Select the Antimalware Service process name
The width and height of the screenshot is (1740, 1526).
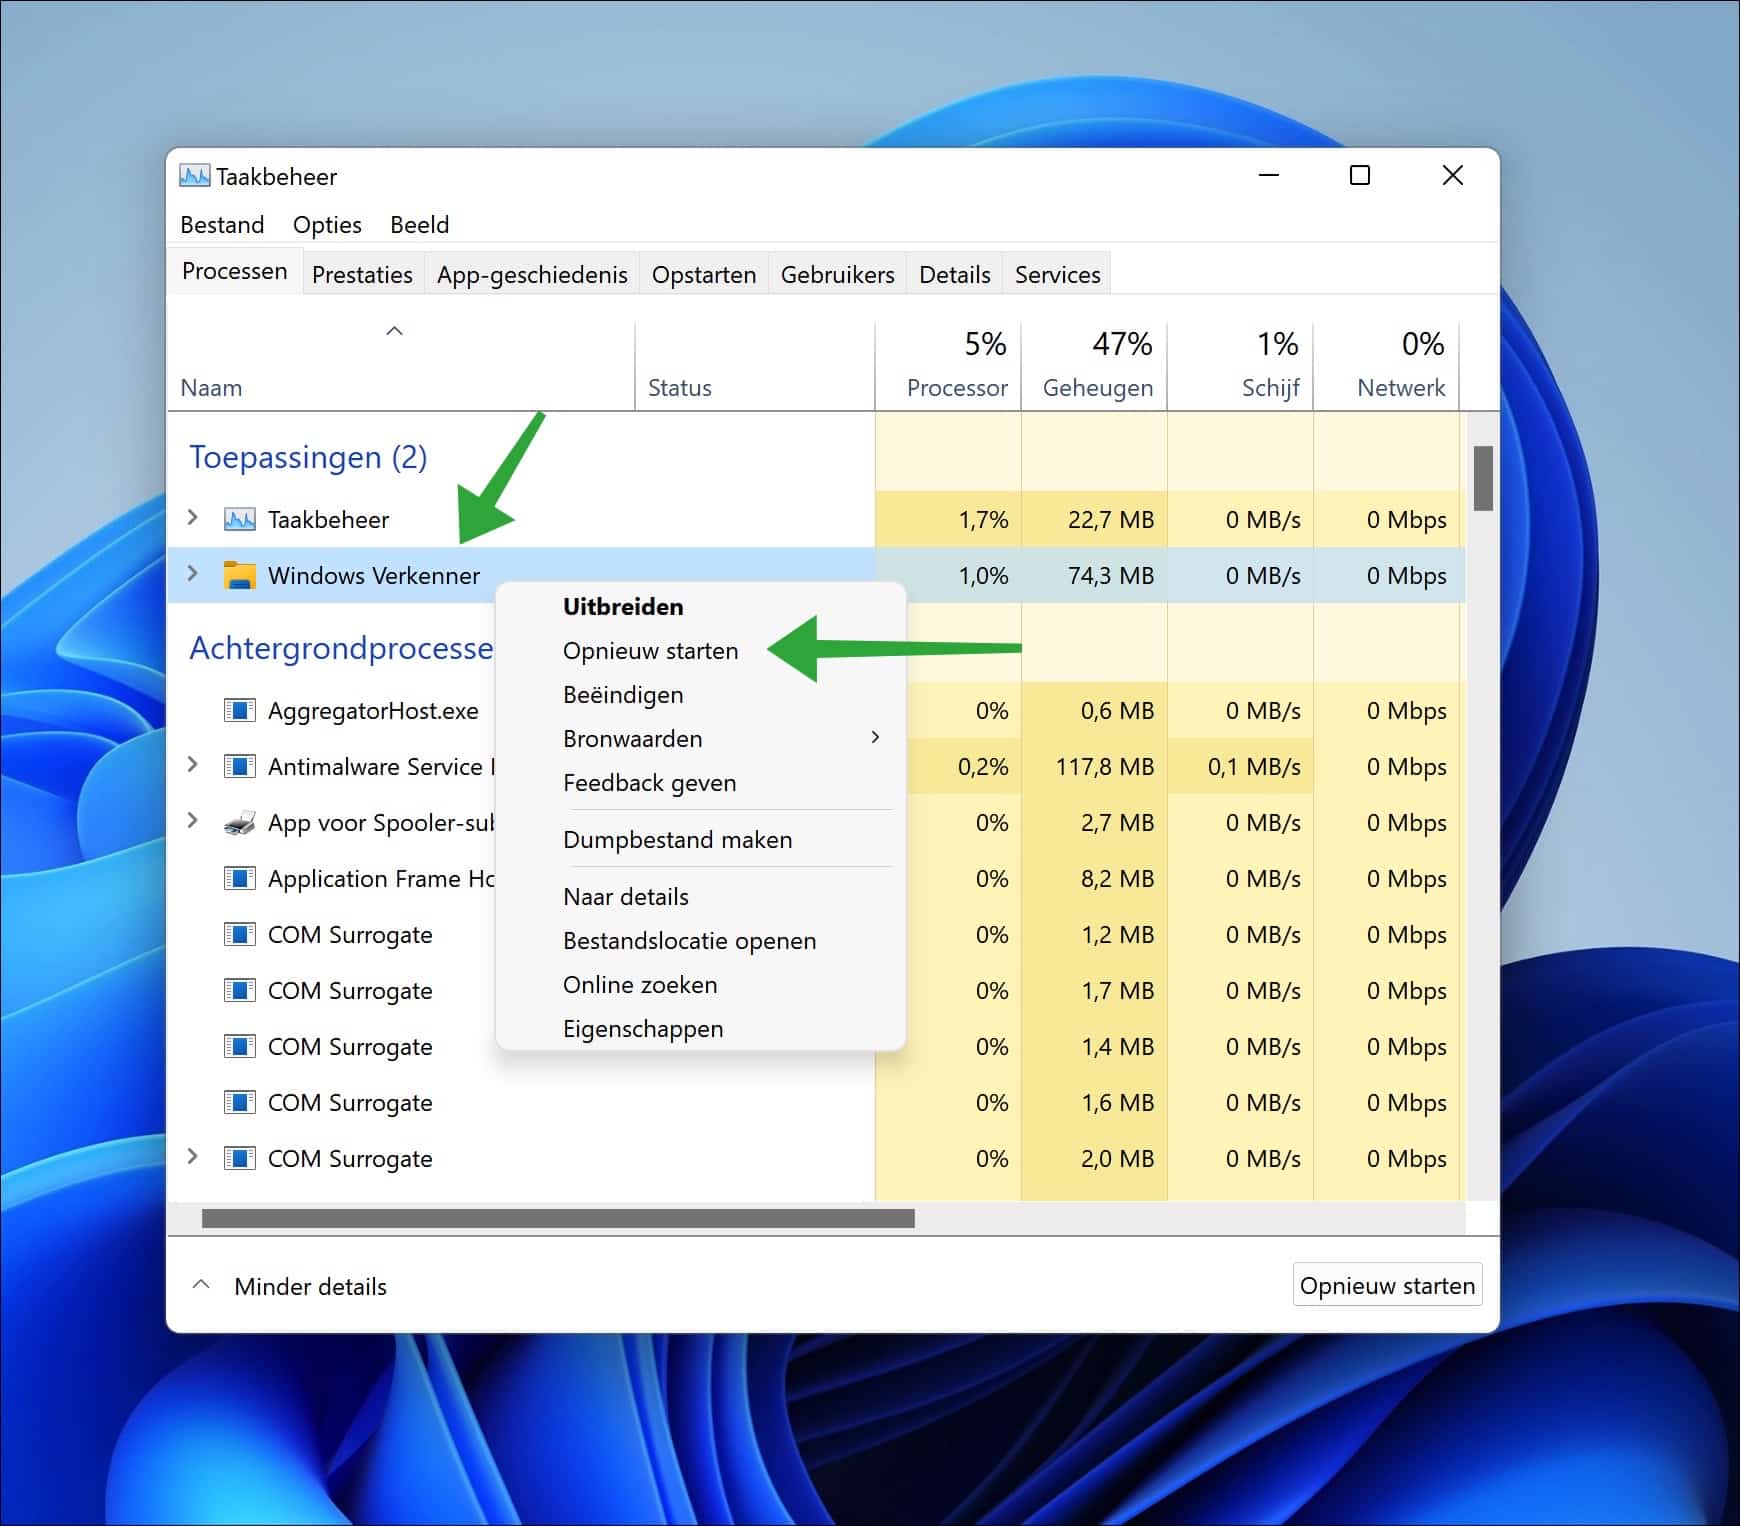[x=381, y=767]
